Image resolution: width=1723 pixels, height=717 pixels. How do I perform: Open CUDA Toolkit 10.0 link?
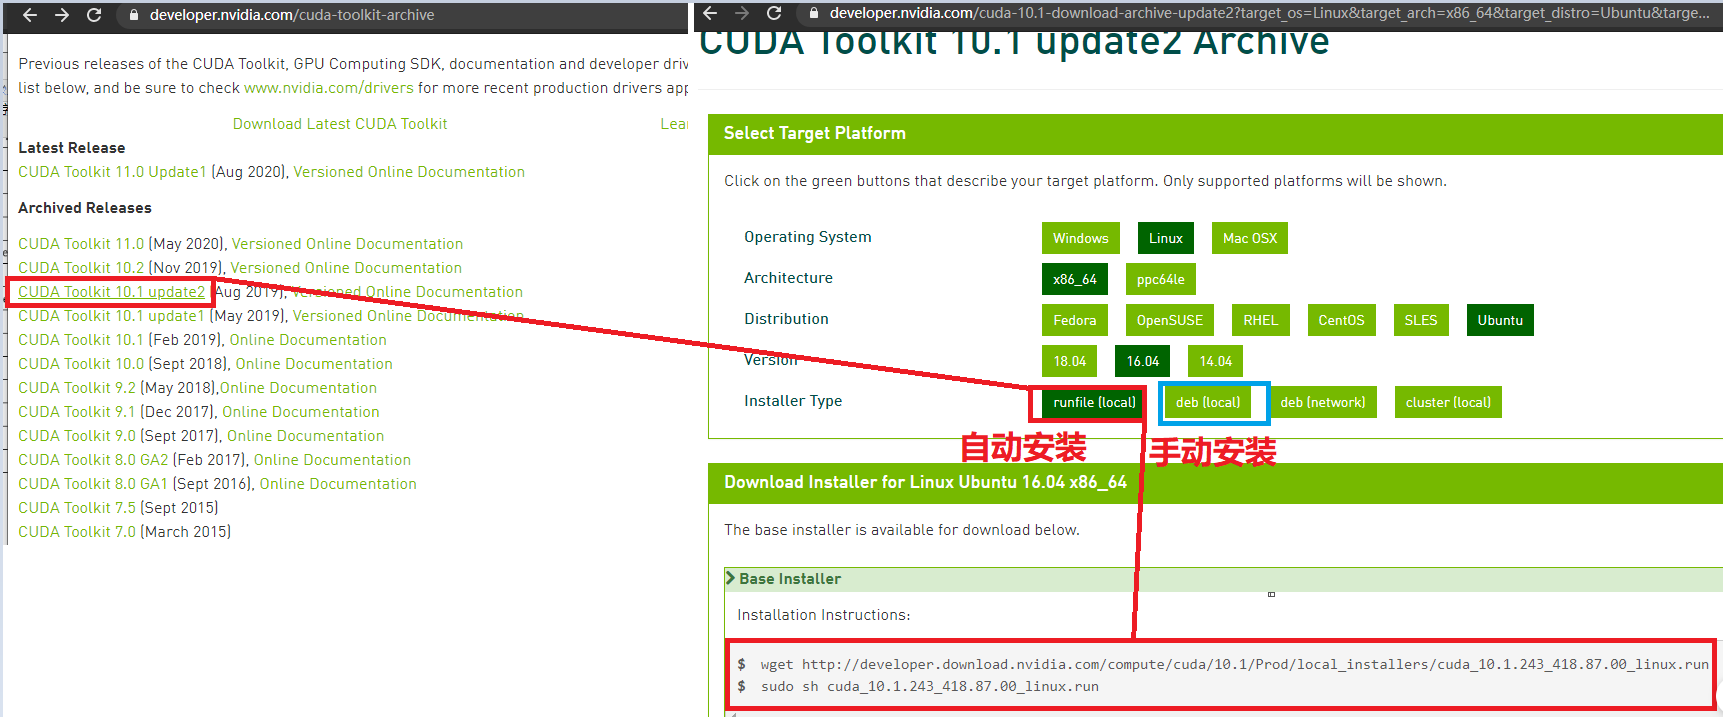click(81, 364)
